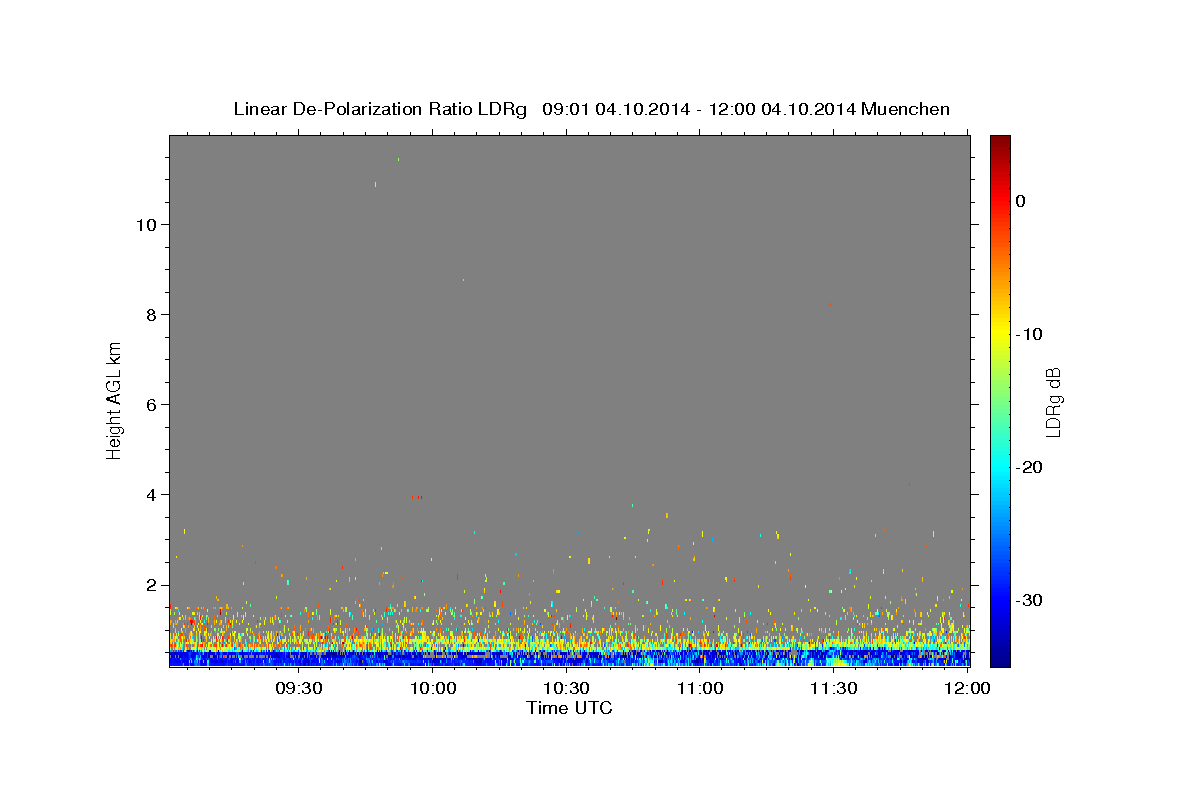Click the height tick label 8
Screen dimensions: 1200x800
[149, 315]
